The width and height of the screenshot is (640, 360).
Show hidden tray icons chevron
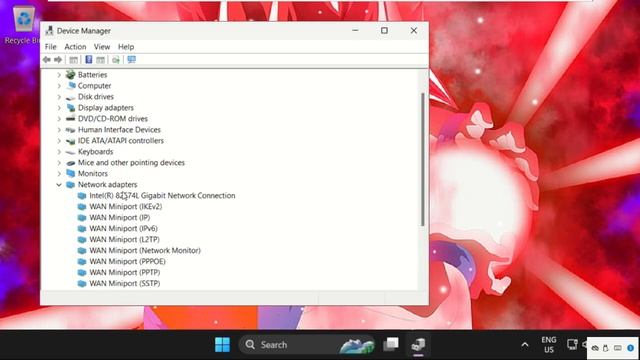[x=525, y=345]
